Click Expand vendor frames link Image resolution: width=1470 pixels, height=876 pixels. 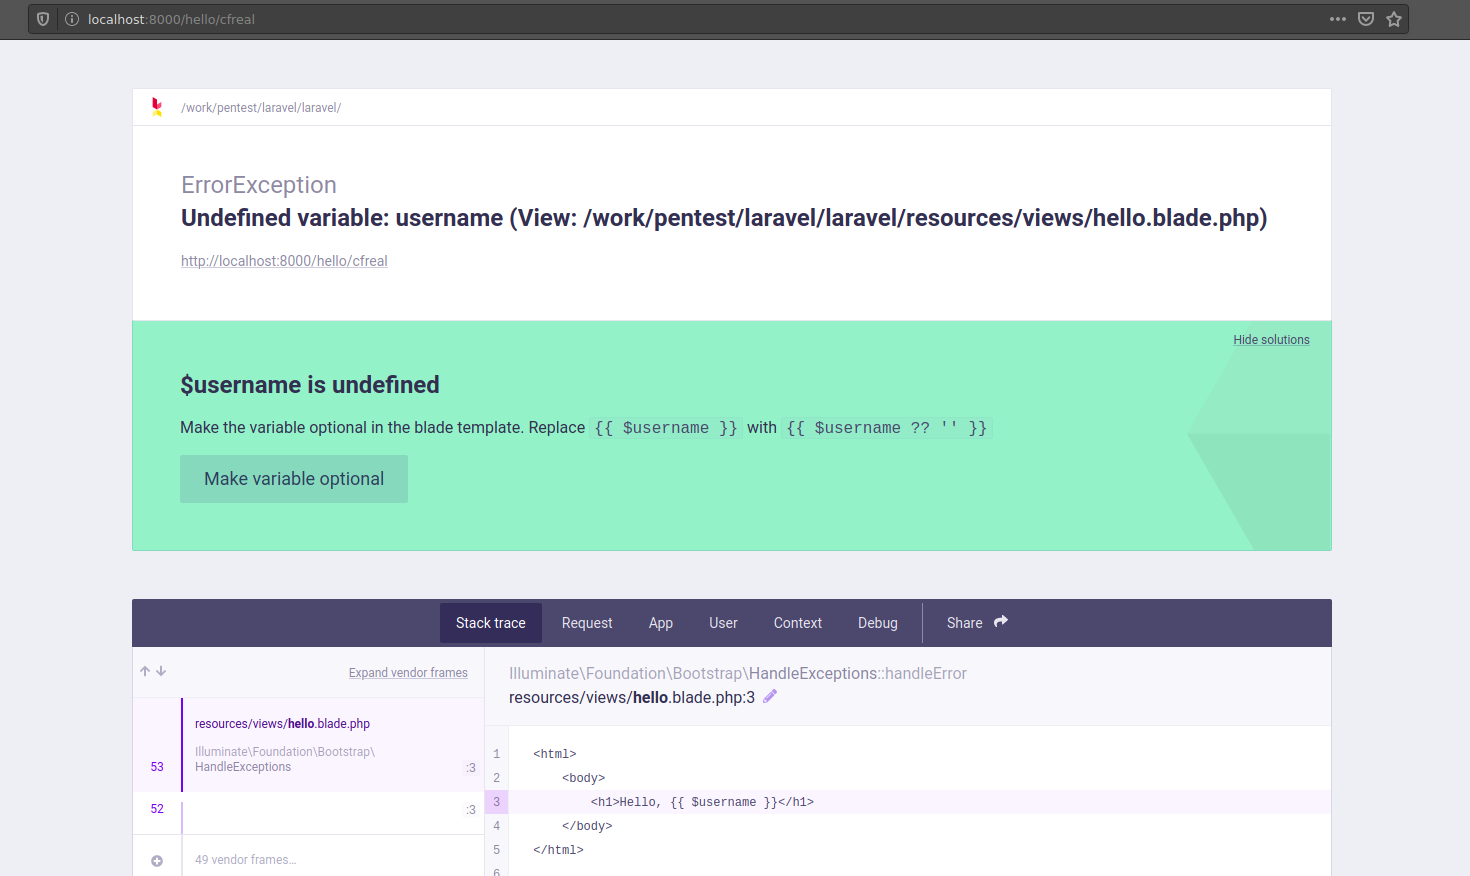pyautogui.click(x=408, y=673)
